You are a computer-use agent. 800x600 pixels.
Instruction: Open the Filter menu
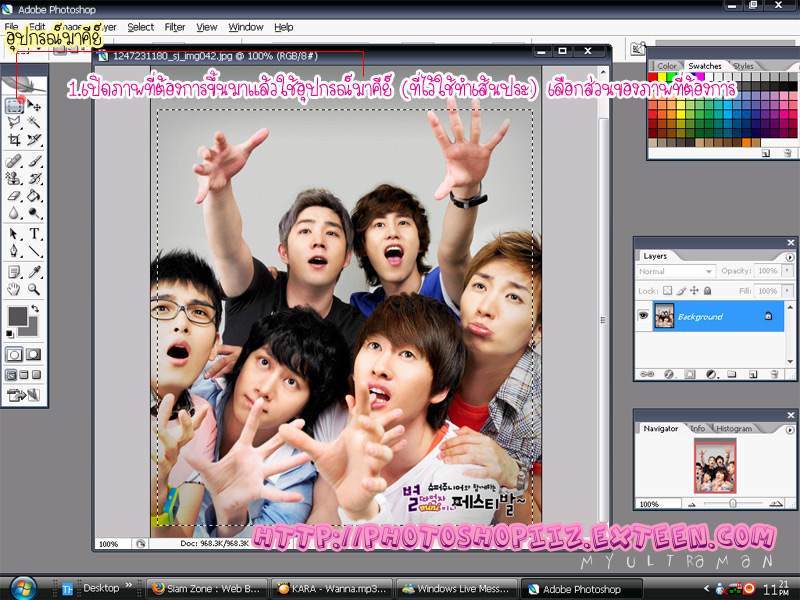pyautogui.click(x=174, y=27)
